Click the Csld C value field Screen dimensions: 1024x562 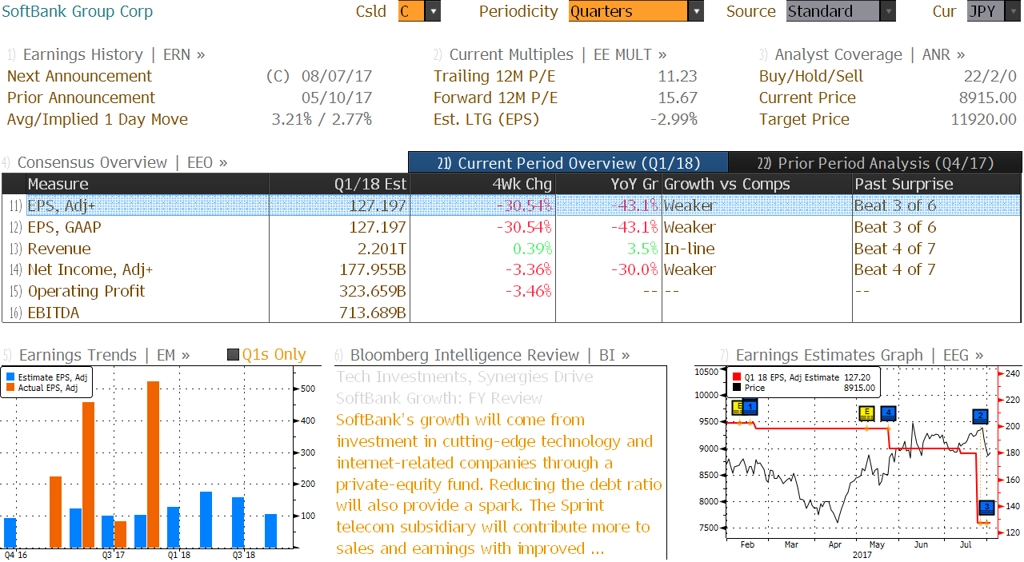411,11
